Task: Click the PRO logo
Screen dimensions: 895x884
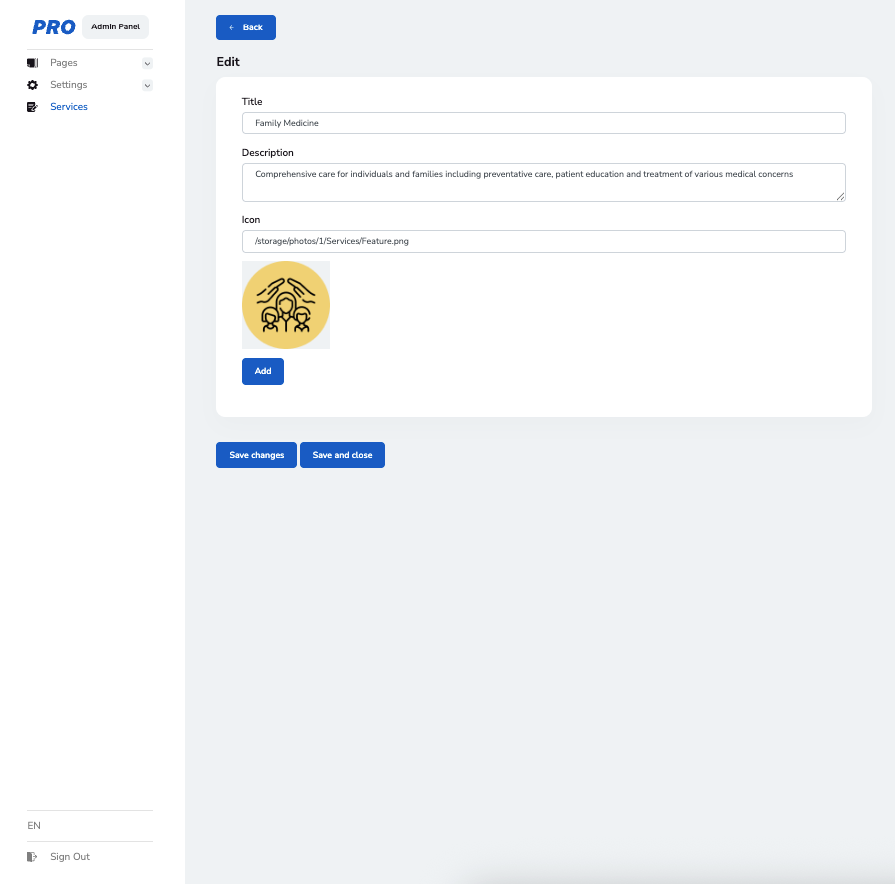Action: coord(54,27)
